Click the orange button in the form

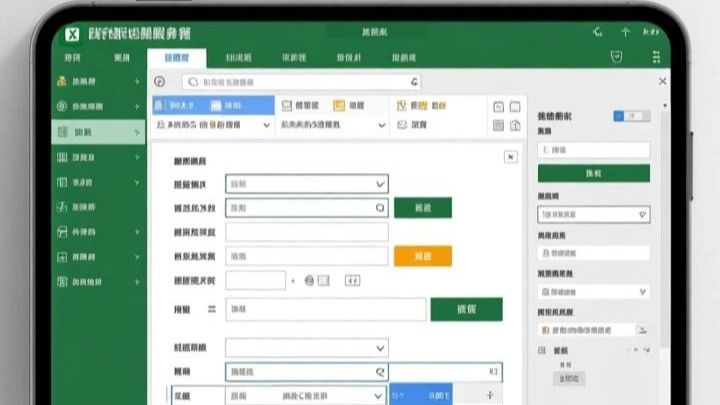tap(423, 256)
